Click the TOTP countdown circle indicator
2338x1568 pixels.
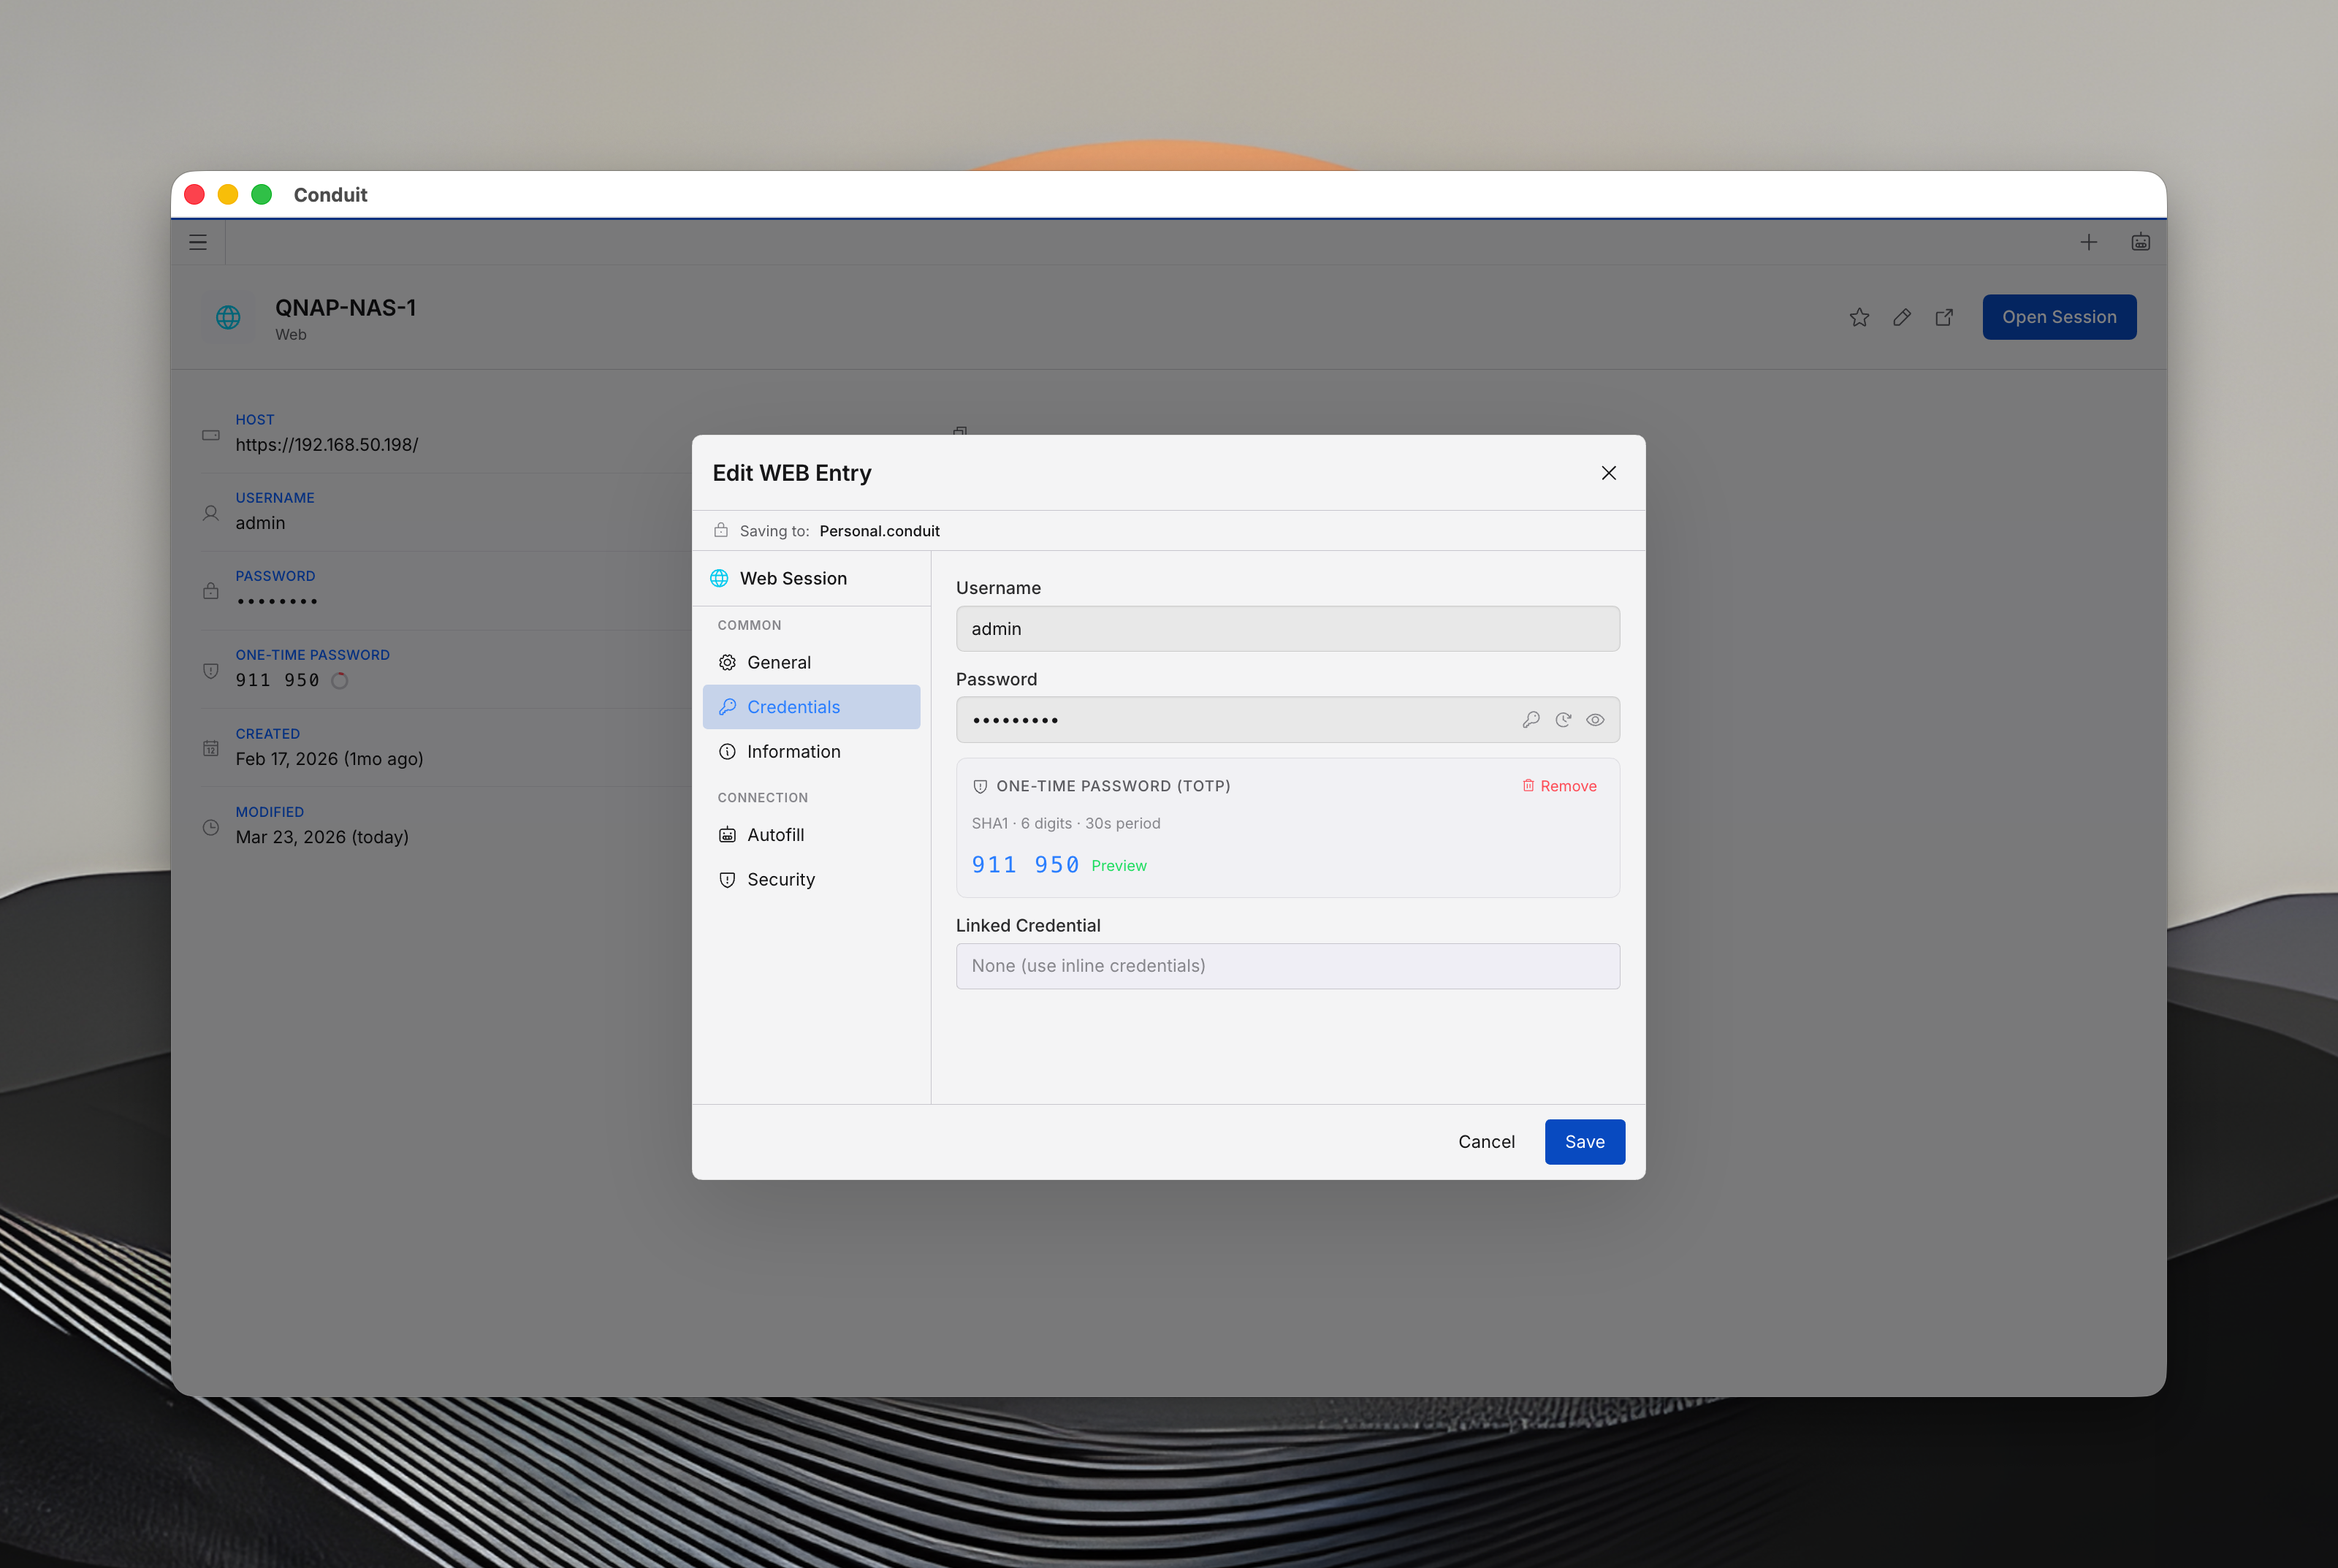[340, 681]
